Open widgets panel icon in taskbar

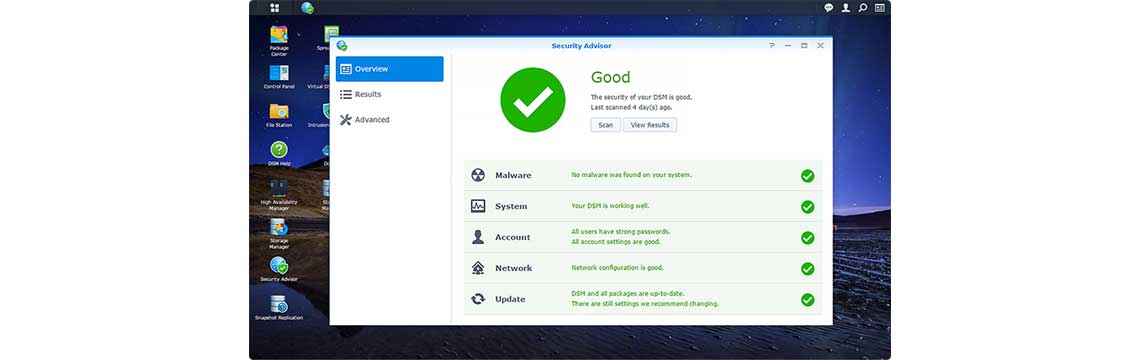tap(880, 8)
